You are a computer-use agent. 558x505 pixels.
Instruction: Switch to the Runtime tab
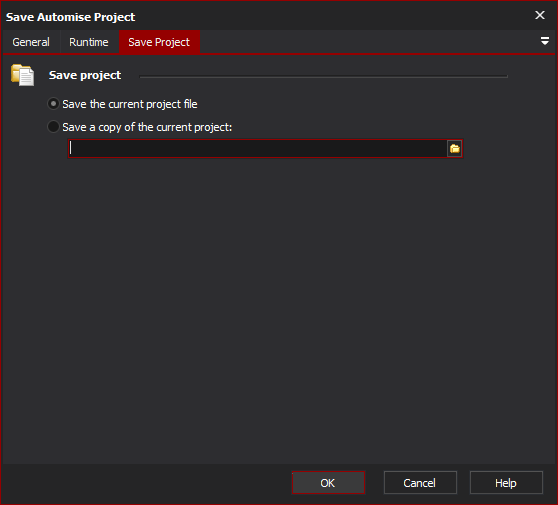[89, 42]
